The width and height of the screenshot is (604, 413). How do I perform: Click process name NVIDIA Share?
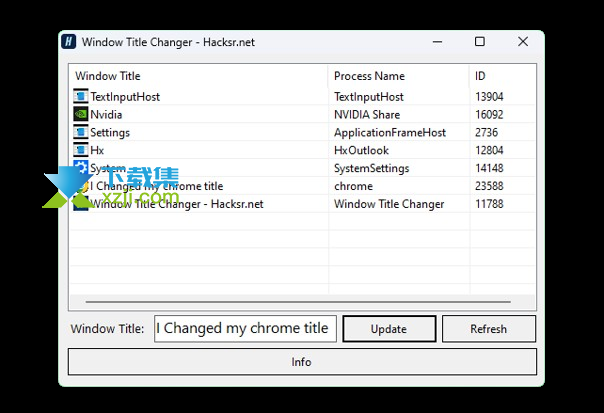[x=367, y=114]
